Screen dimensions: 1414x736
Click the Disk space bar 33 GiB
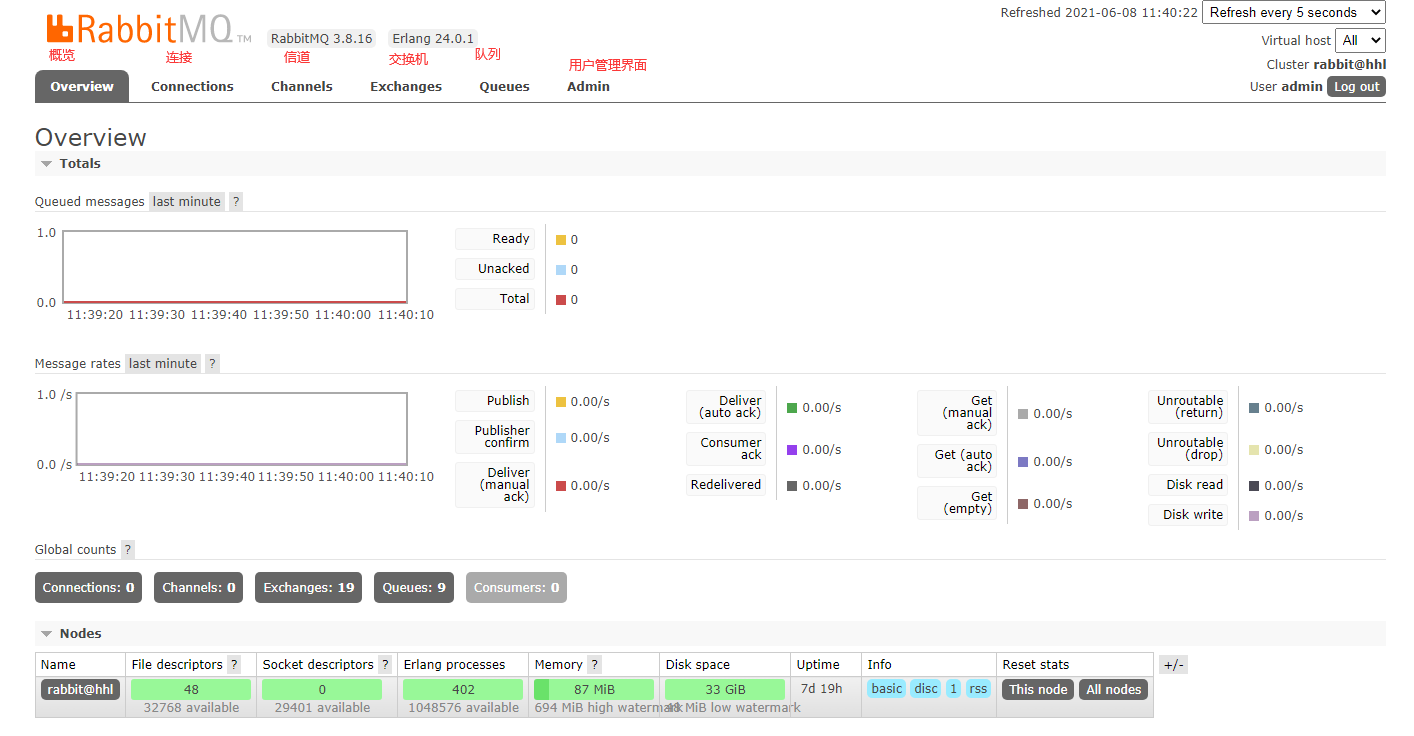[725, 689]
